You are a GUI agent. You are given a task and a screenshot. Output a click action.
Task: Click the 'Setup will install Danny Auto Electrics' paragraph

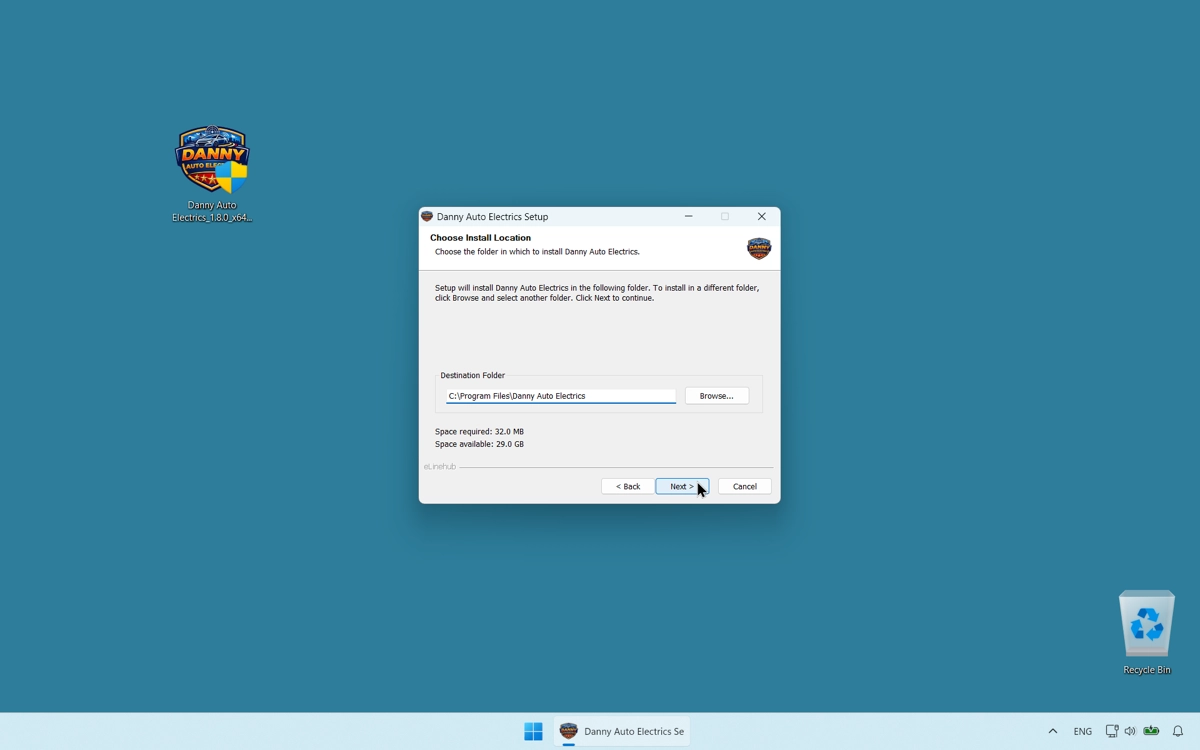(x=597, y=293)
